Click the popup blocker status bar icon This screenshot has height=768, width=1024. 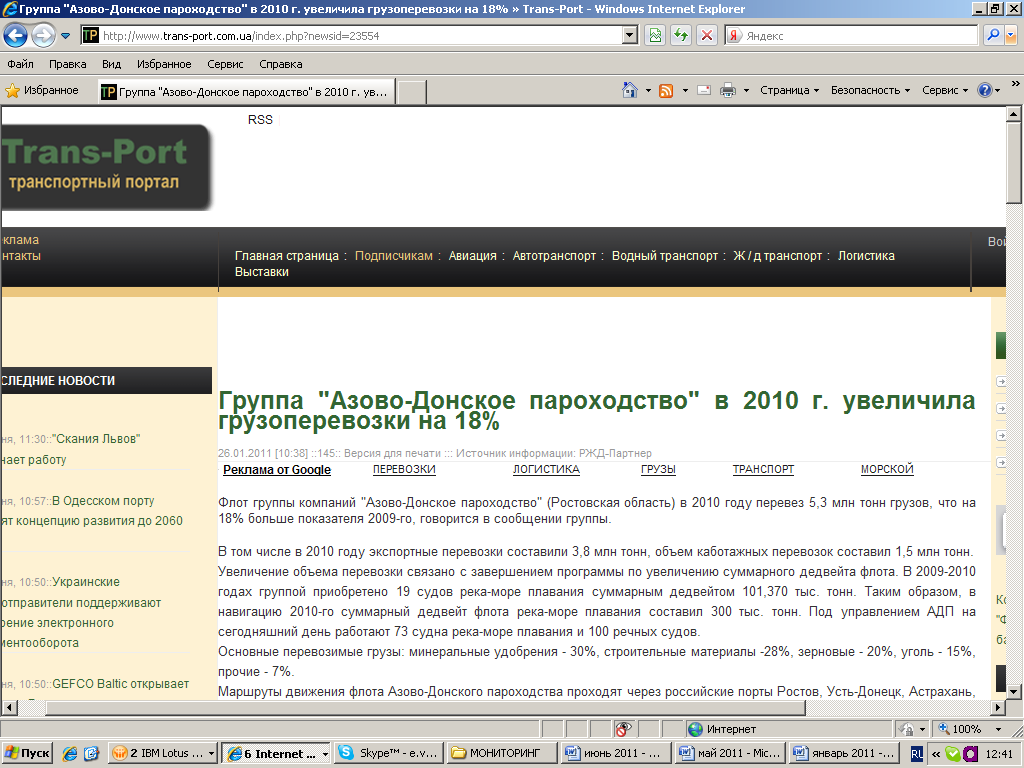point(624,729)
